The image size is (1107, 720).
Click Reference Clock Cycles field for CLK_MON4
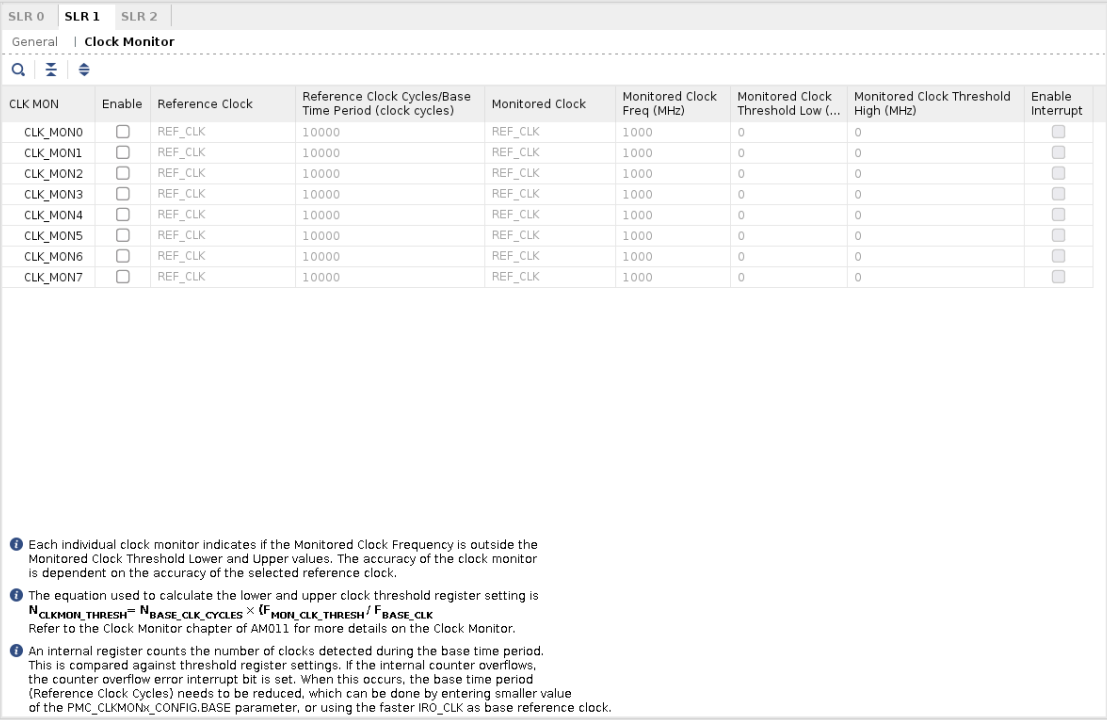coord(389,215)
